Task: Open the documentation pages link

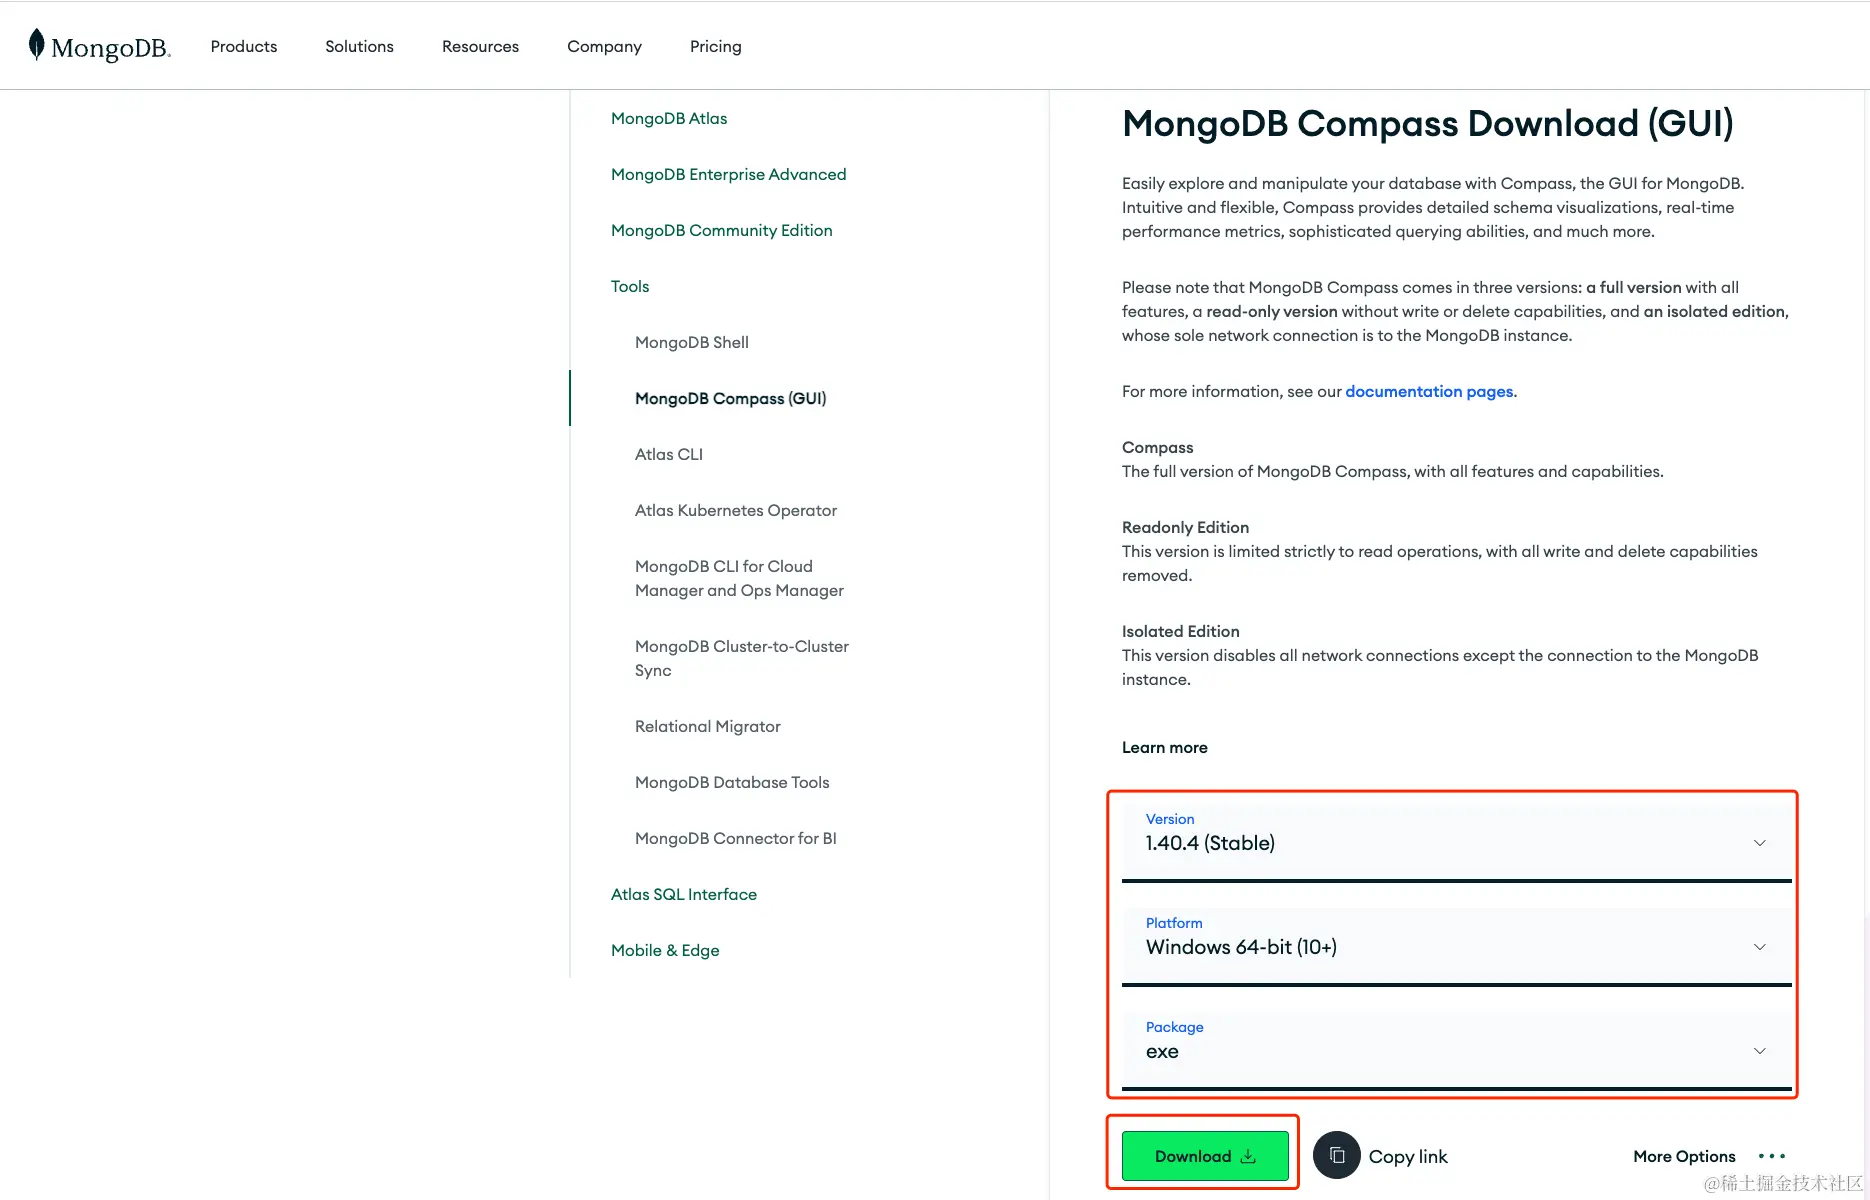Action: (1429, 391)
